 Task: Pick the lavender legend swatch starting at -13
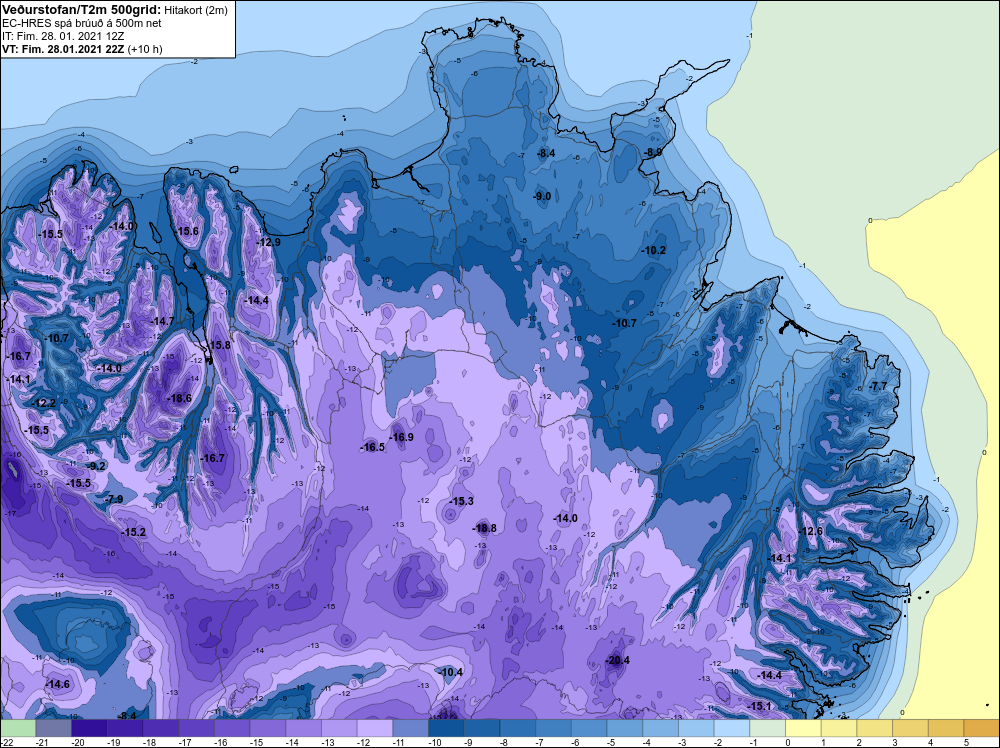(x=339, y=728)
